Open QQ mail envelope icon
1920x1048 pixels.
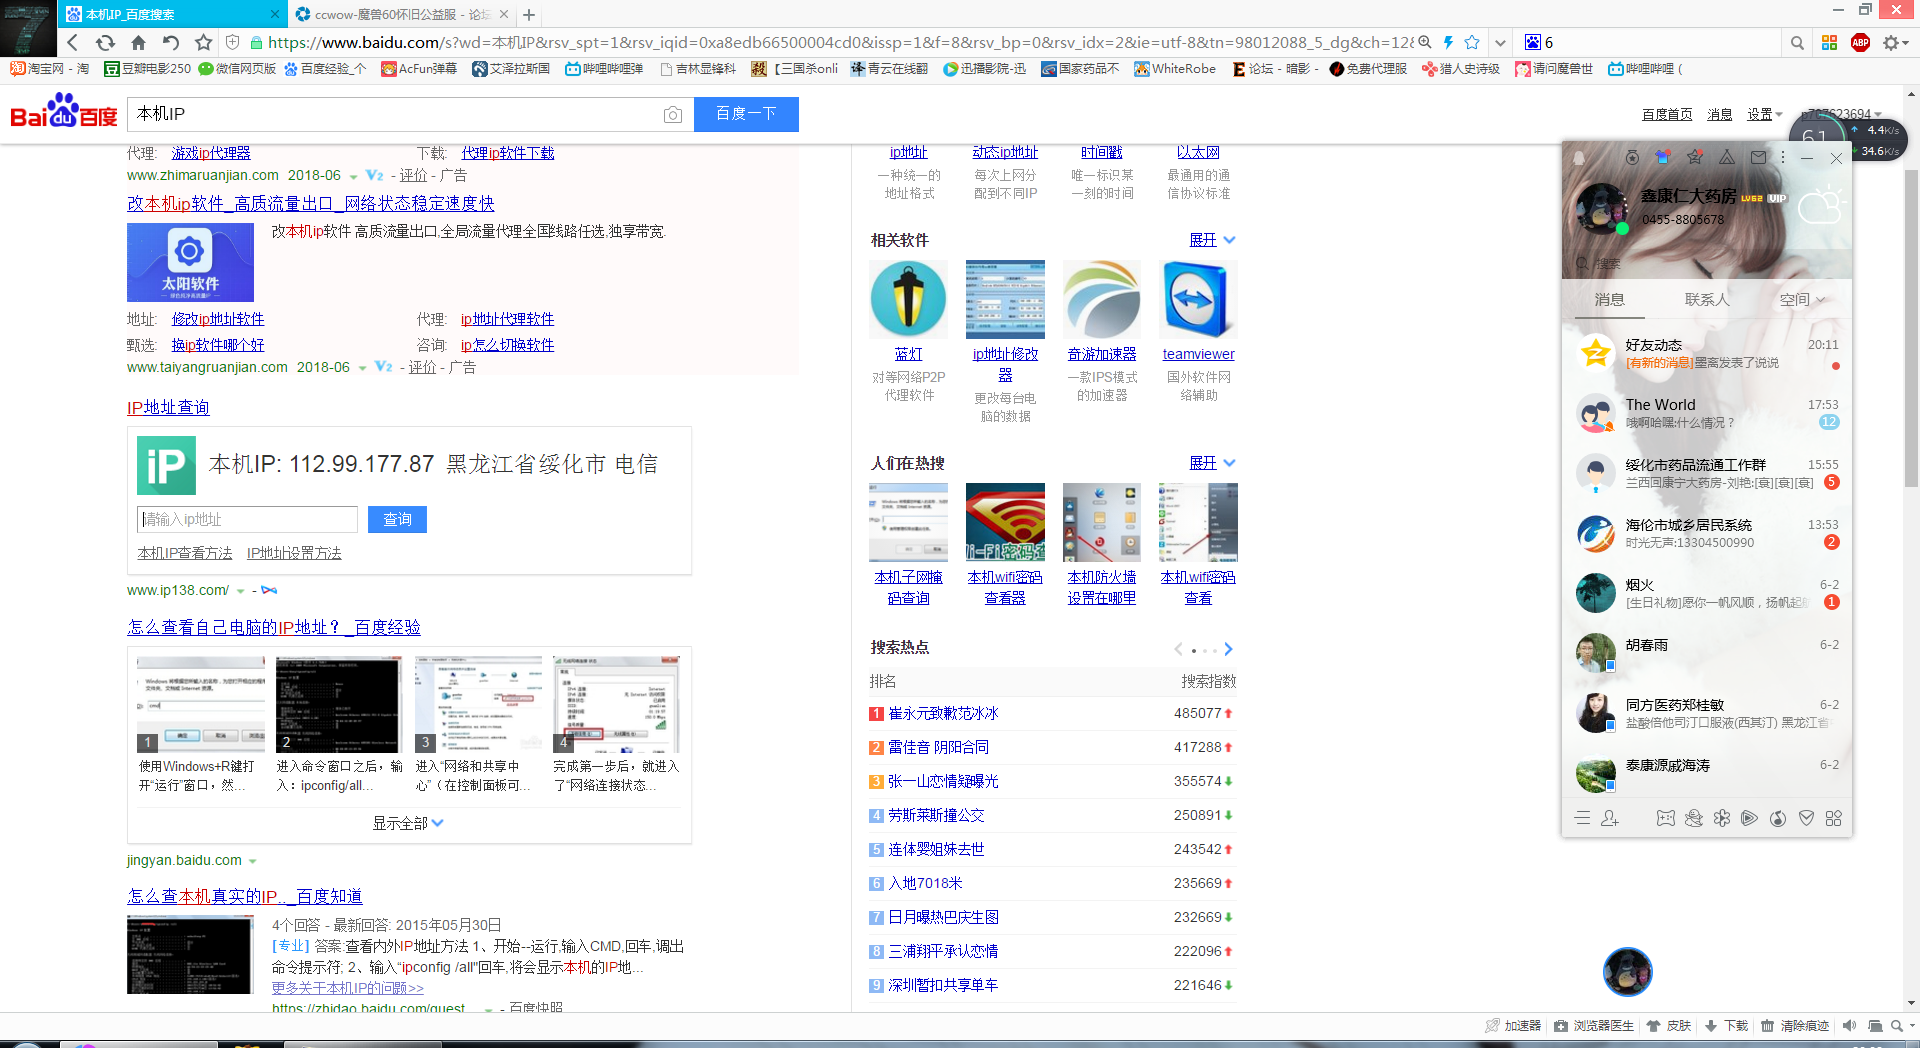coord(1758,157)
